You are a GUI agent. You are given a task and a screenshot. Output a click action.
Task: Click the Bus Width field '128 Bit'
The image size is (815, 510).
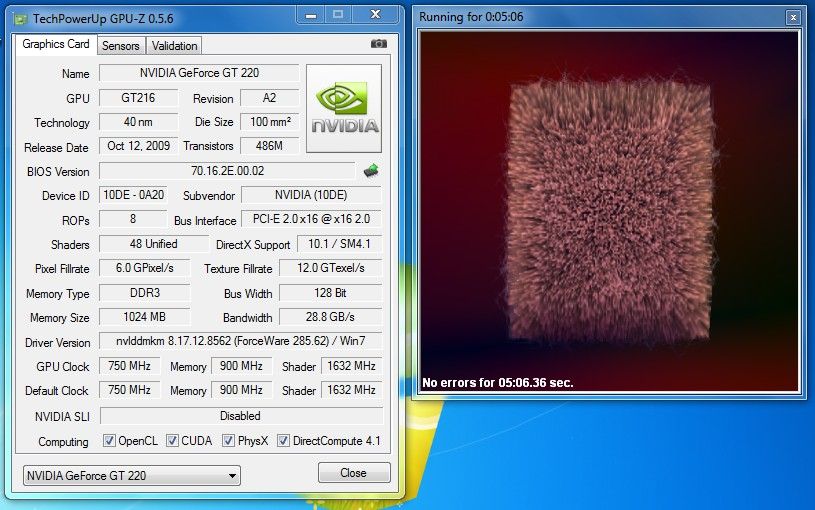331,293
